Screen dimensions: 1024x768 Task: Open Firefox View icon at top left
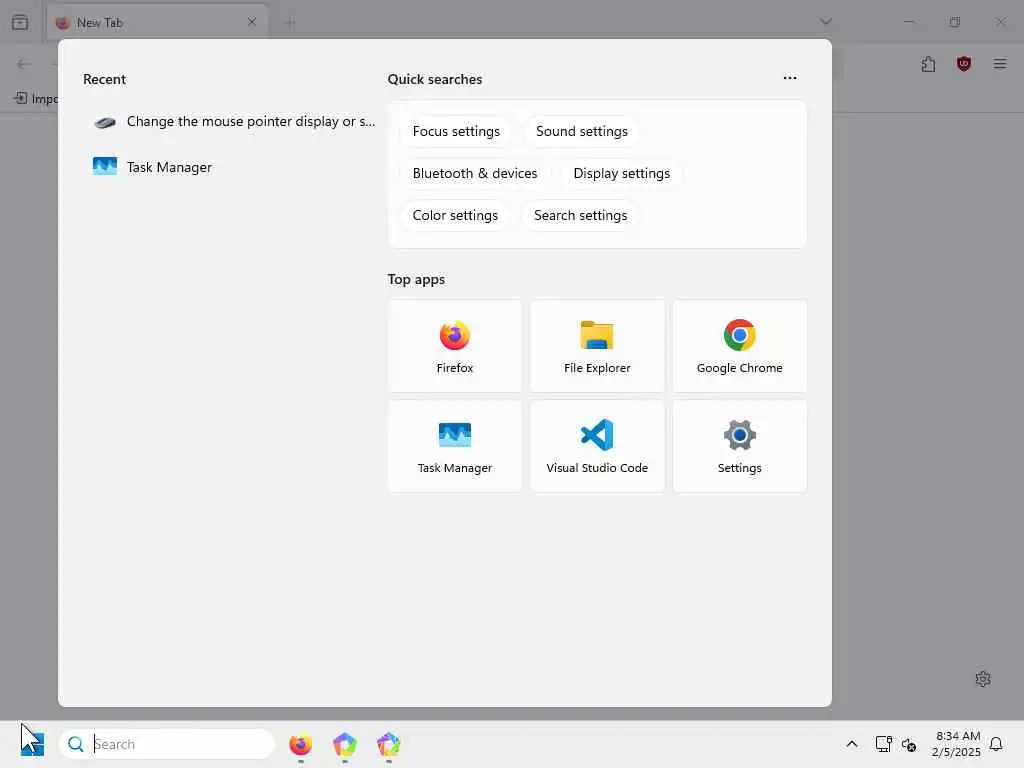coord(20,22)
